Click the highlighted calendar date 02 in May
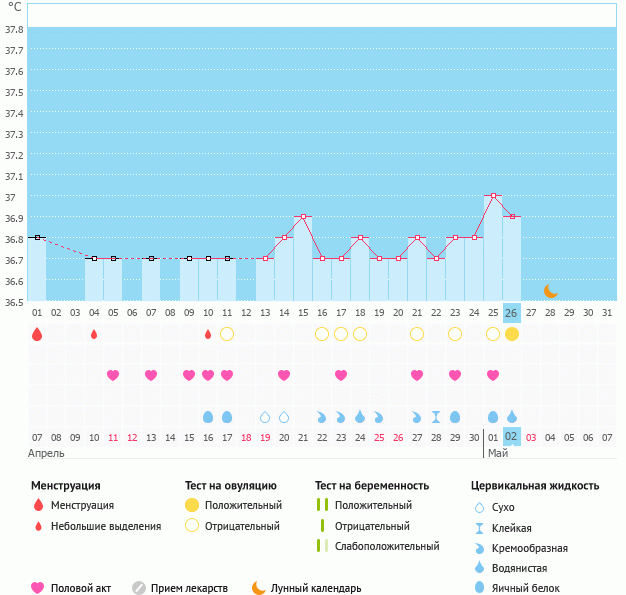The image size is (626, 595). 512,437
